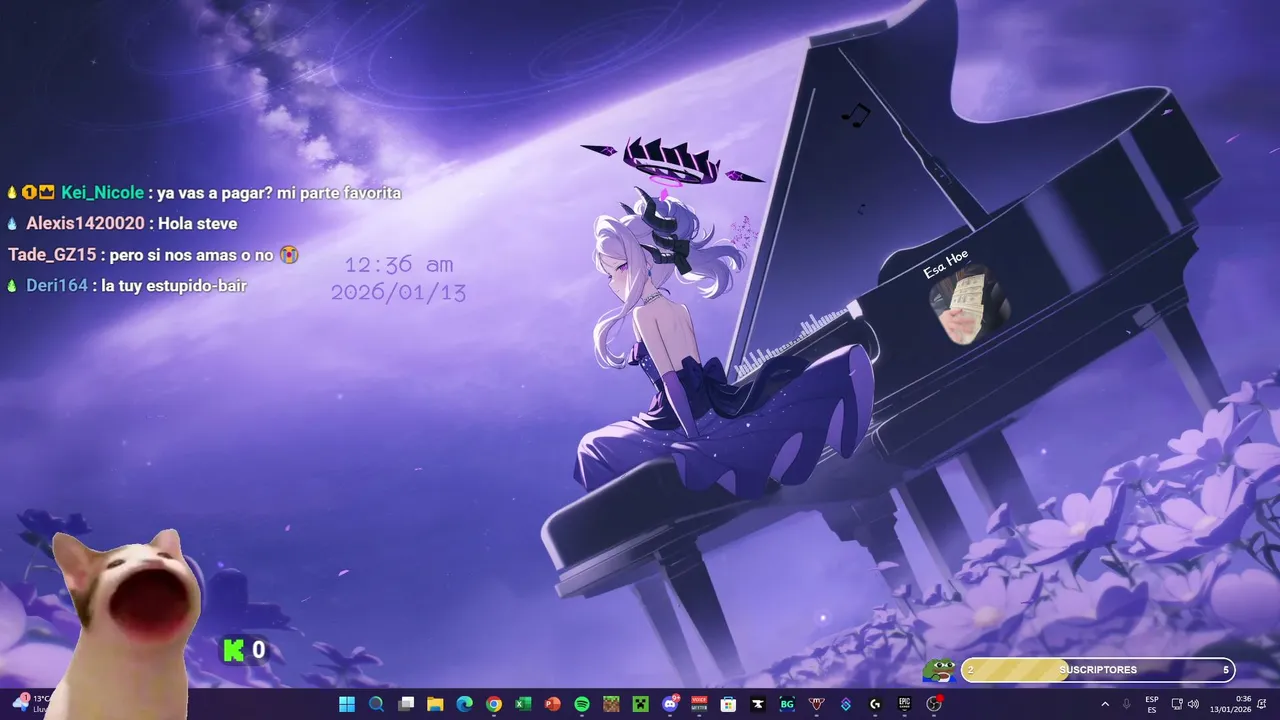Open the anvil icon app on taskbar
The image size is (1280, 720).
pyautogui.click(x=758, y=704)
